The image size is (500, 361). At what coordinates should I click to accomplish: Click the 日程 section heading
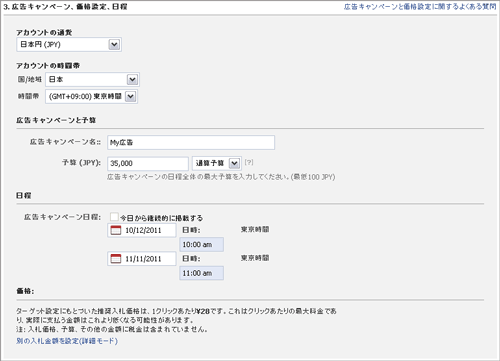click(24, 195)
